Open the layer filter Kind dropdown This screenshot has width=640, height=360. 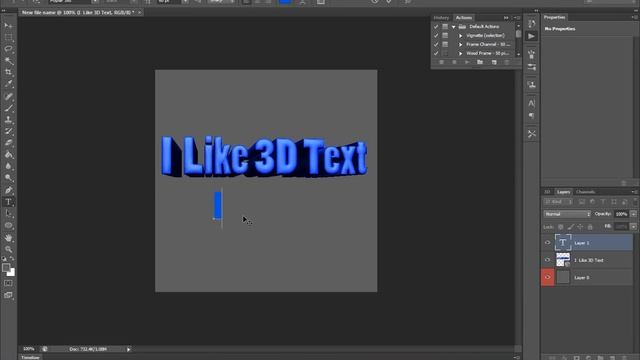[558, 202]
